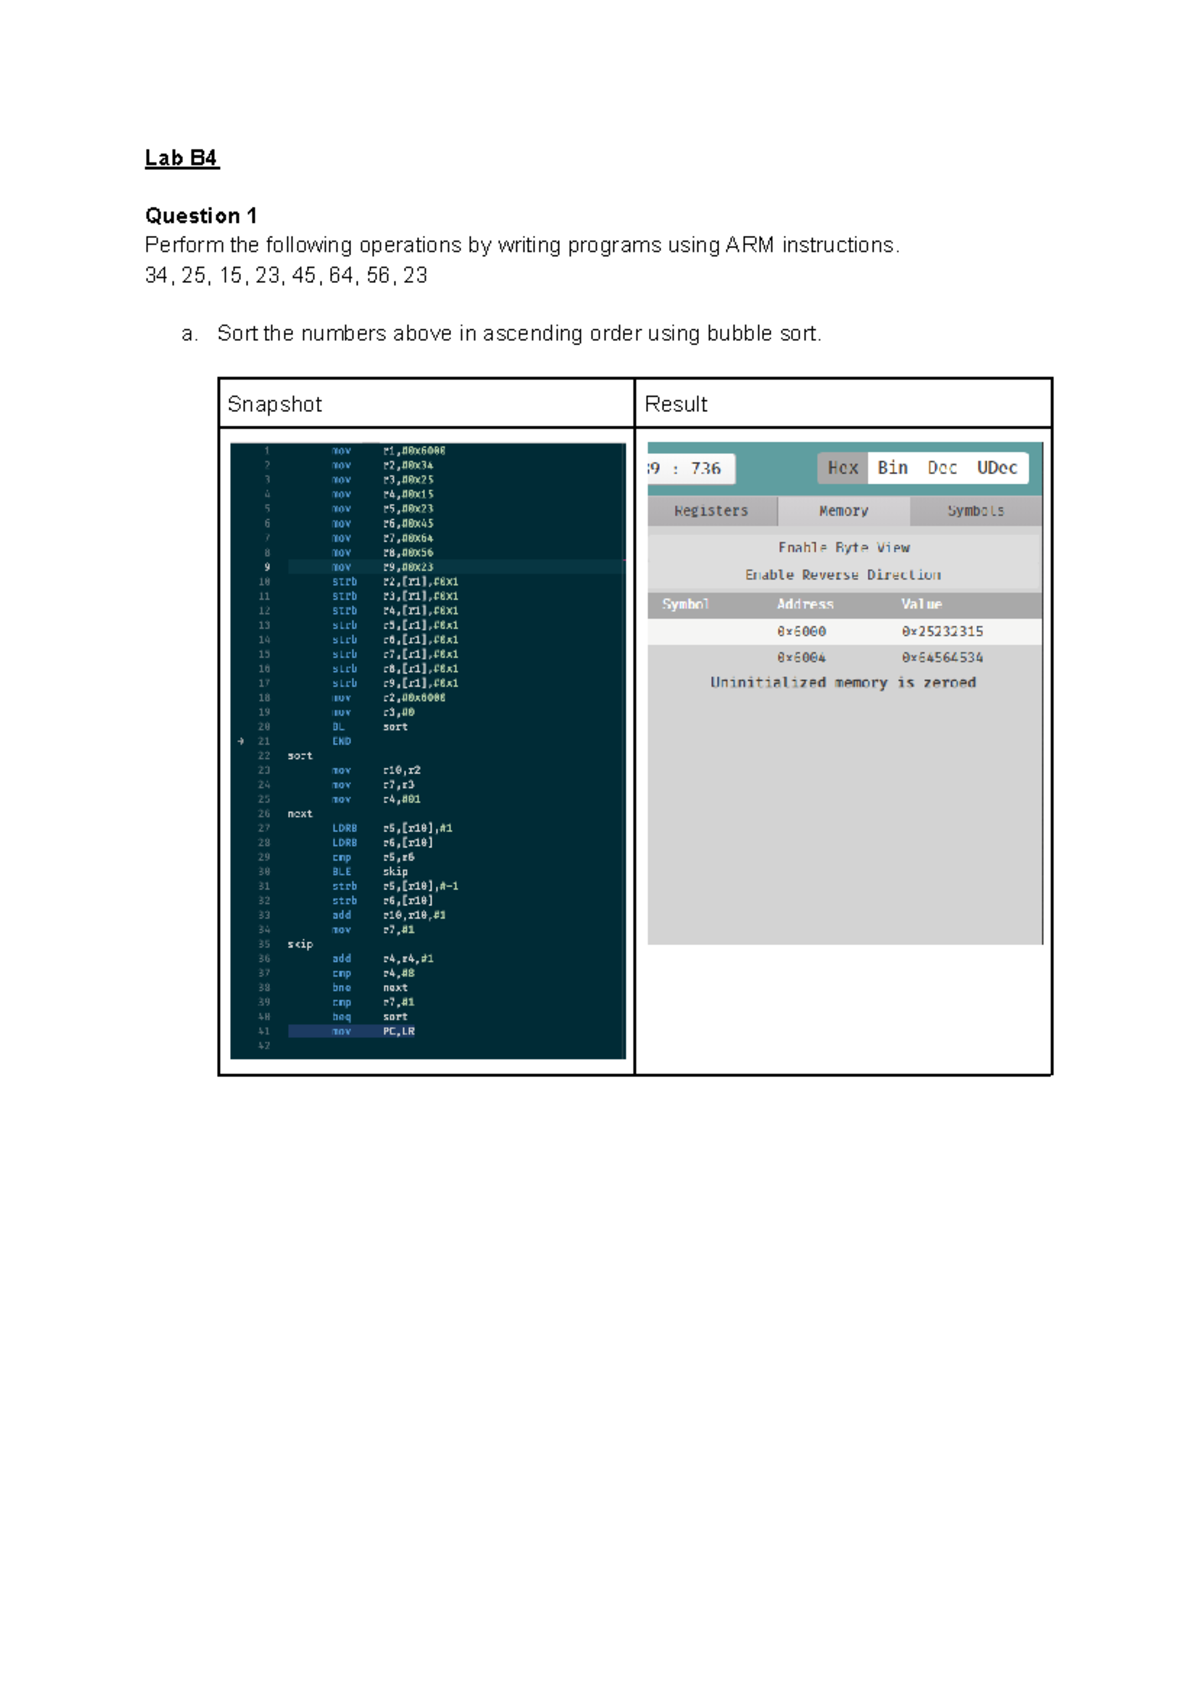Click the Symbol column header
Image resolution: width=1200 pixels, height=1694 pixels.
685,605
